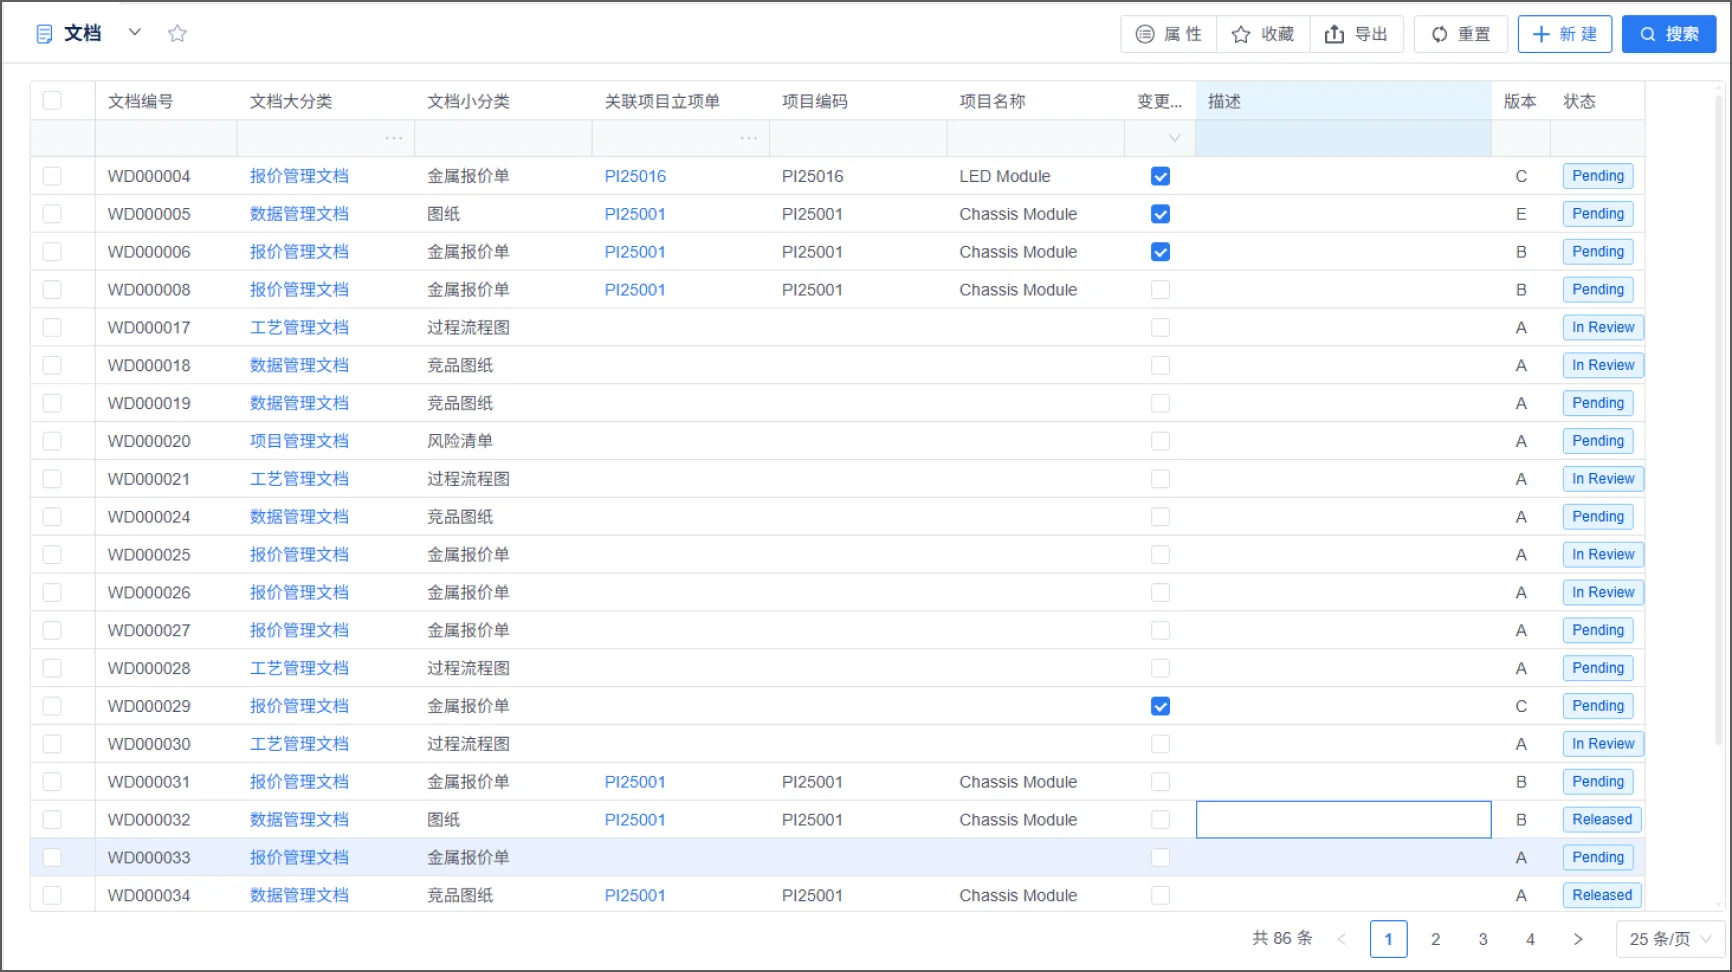Screen dimensions: 1732x972
Task: Click the 共 86 条 total count
Action: [x=1282, y=939]
